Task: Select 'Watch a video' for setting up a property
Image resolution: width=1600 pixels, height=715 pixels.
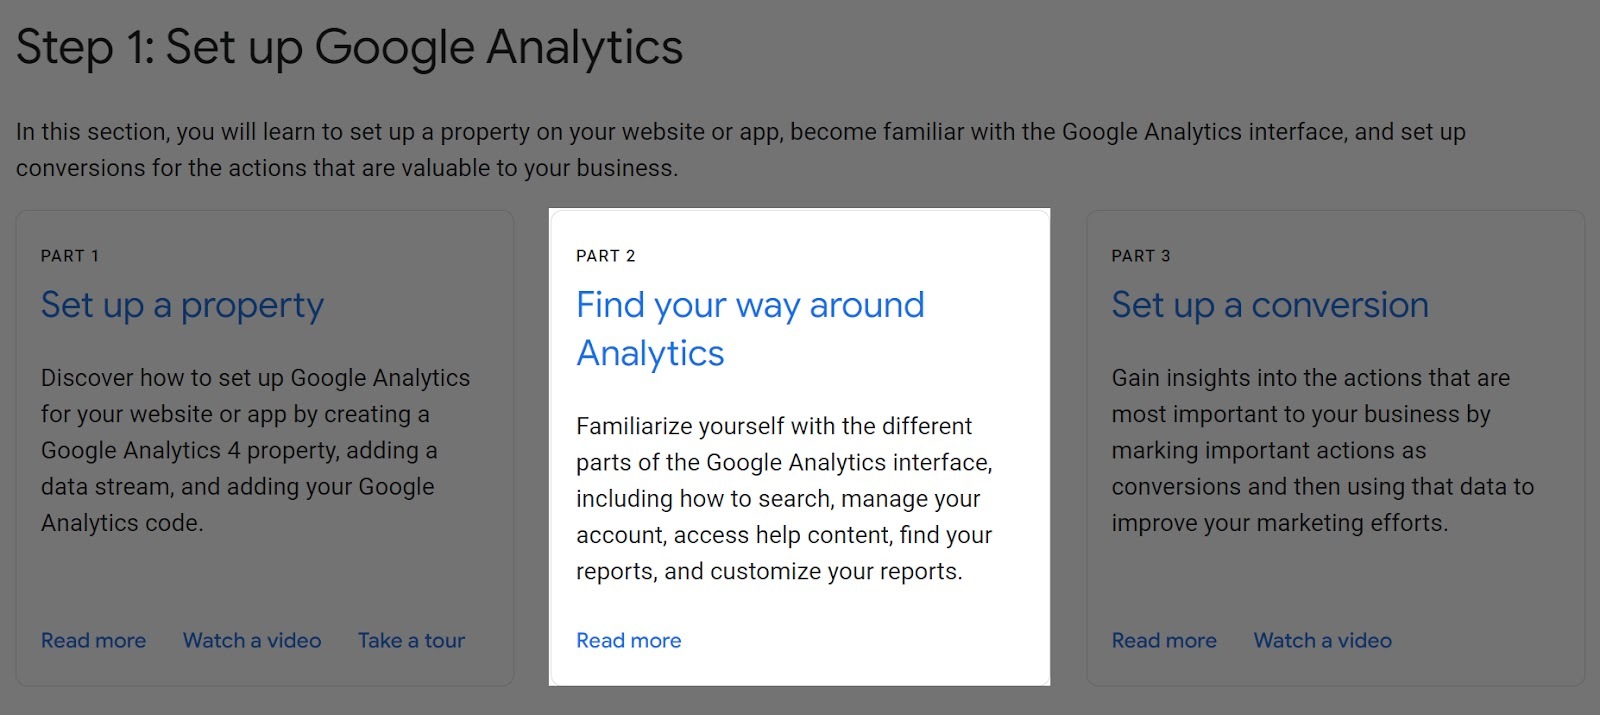Action: pyautogui.click(x=251, y=640)
